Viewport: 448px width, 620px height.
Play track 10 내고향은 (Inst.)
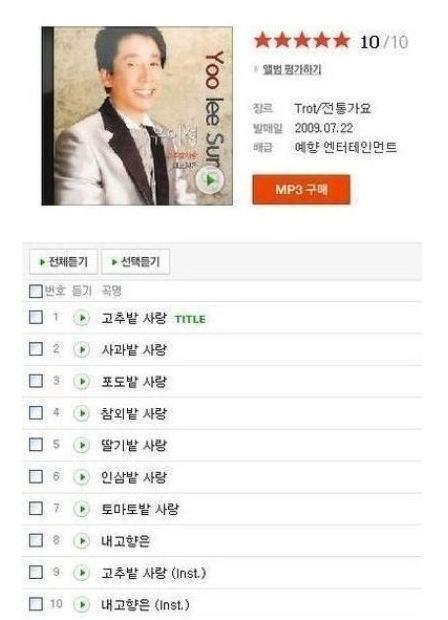[81, 604]
